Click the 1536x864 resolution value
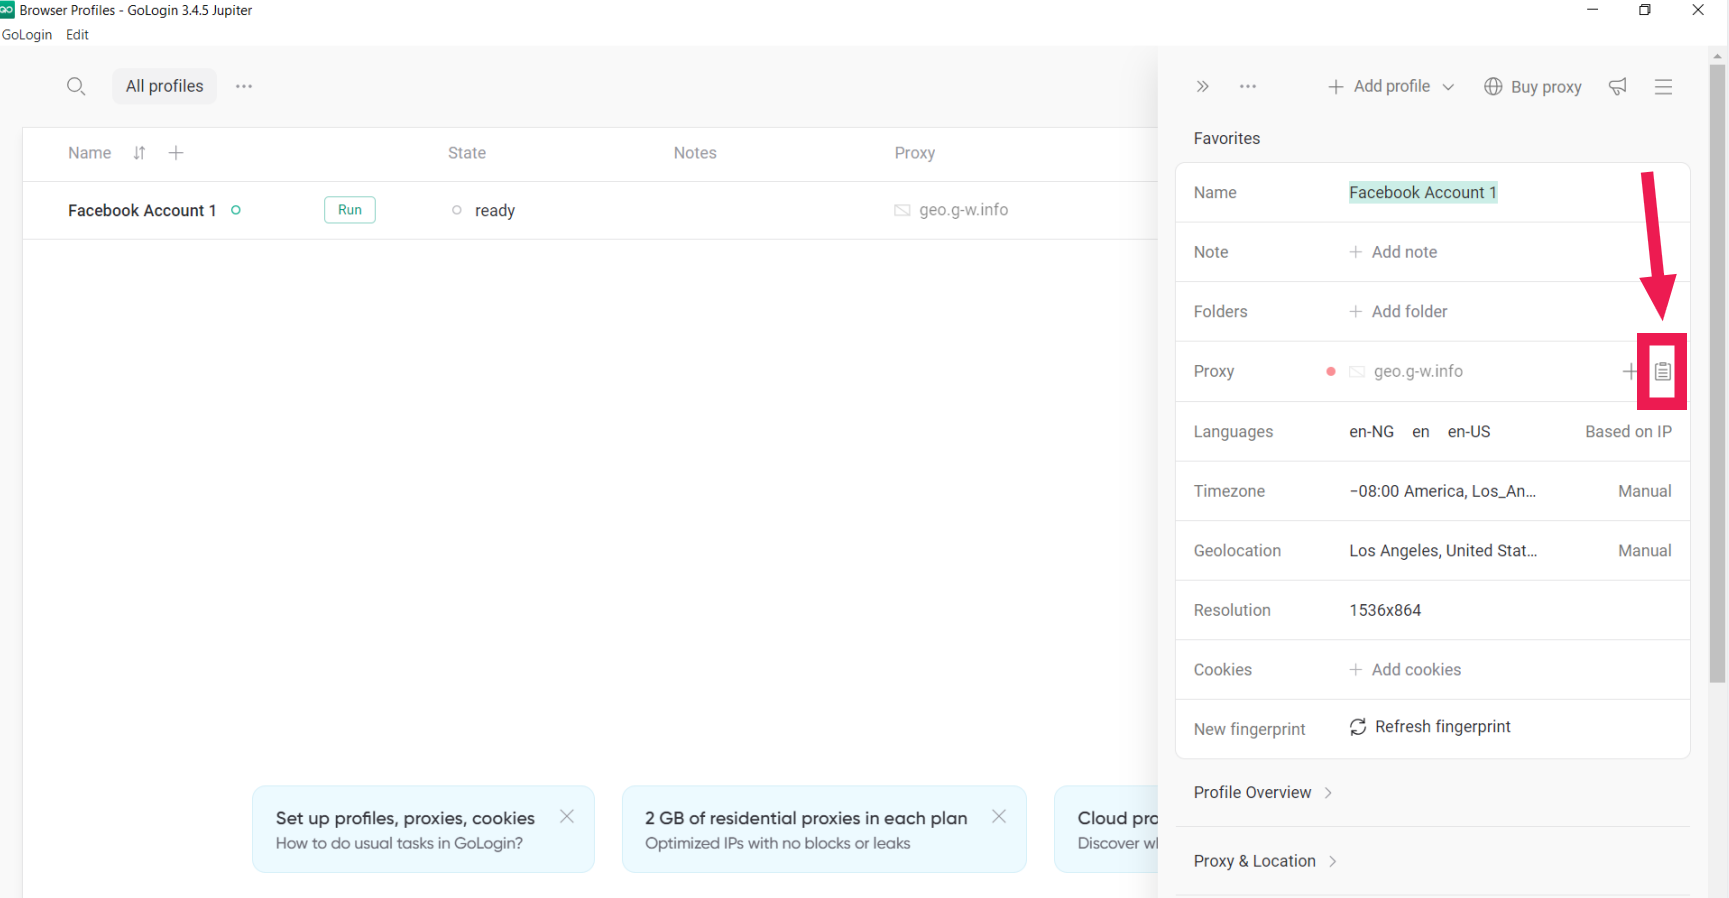Viewport: 1729px width, 898px height. click(1385, 611)
